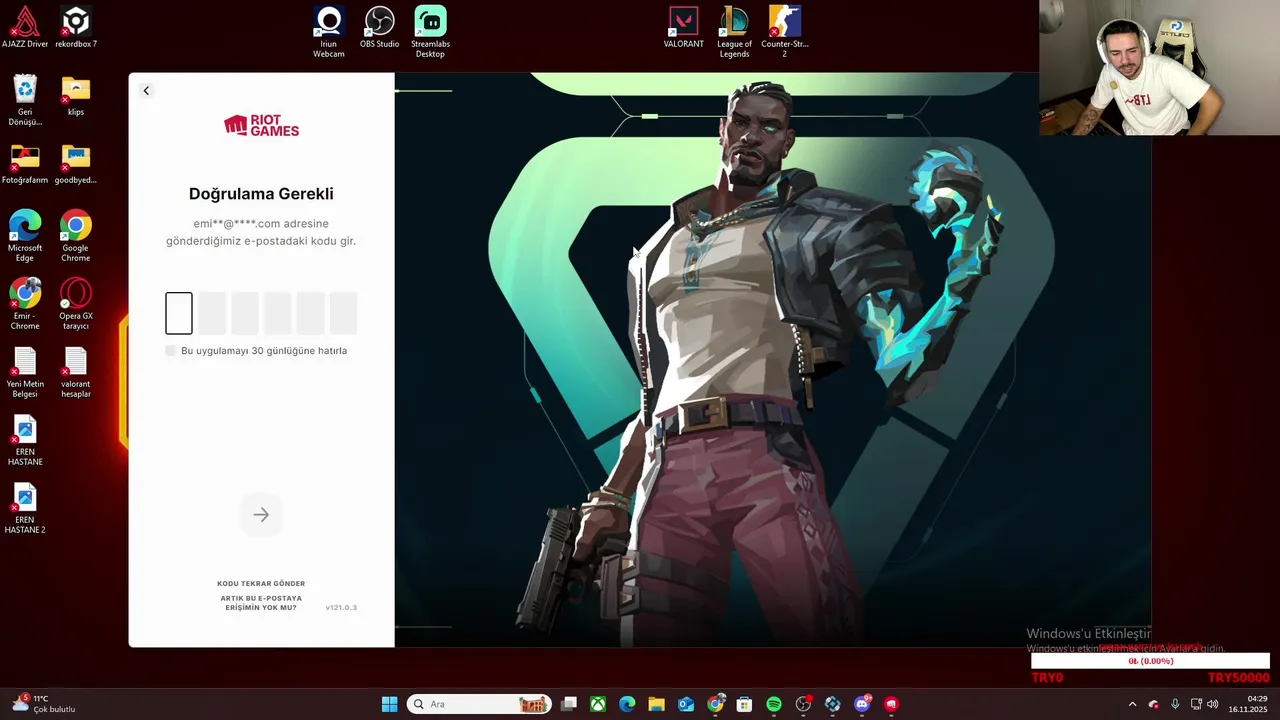1280x720 pixels.
Task: Select EREN HASTANE 2 image file
Action: point(25,508)
